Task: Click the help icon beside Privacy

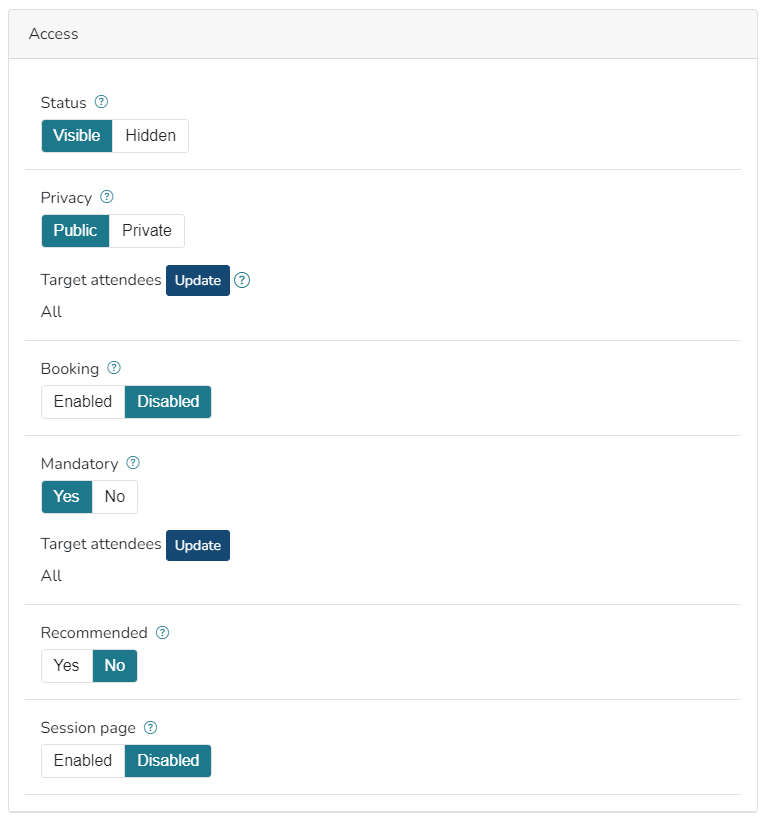Action: (x=107, y=197)
